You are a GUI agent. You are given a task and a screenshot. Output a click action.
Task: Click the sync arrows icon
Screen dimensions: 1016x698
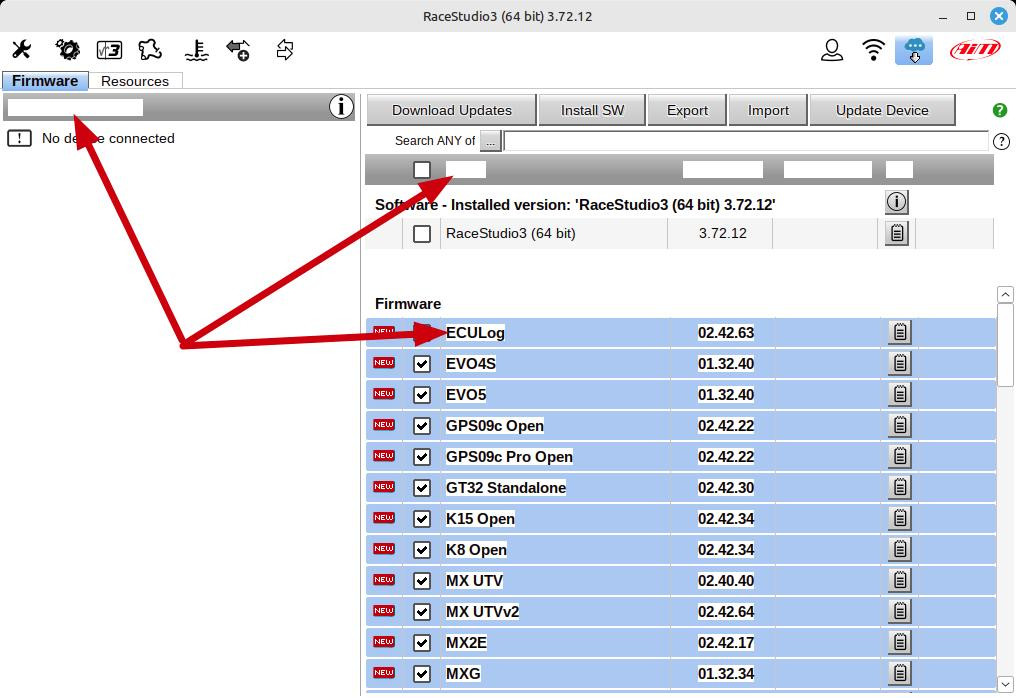click(285, 50)
